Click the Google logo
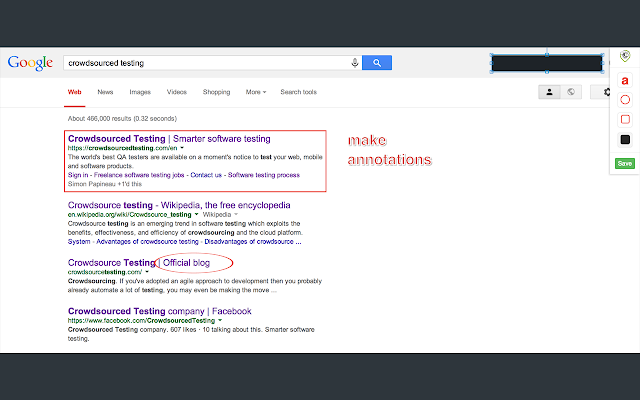640x400 pixels. click(30, 63)
